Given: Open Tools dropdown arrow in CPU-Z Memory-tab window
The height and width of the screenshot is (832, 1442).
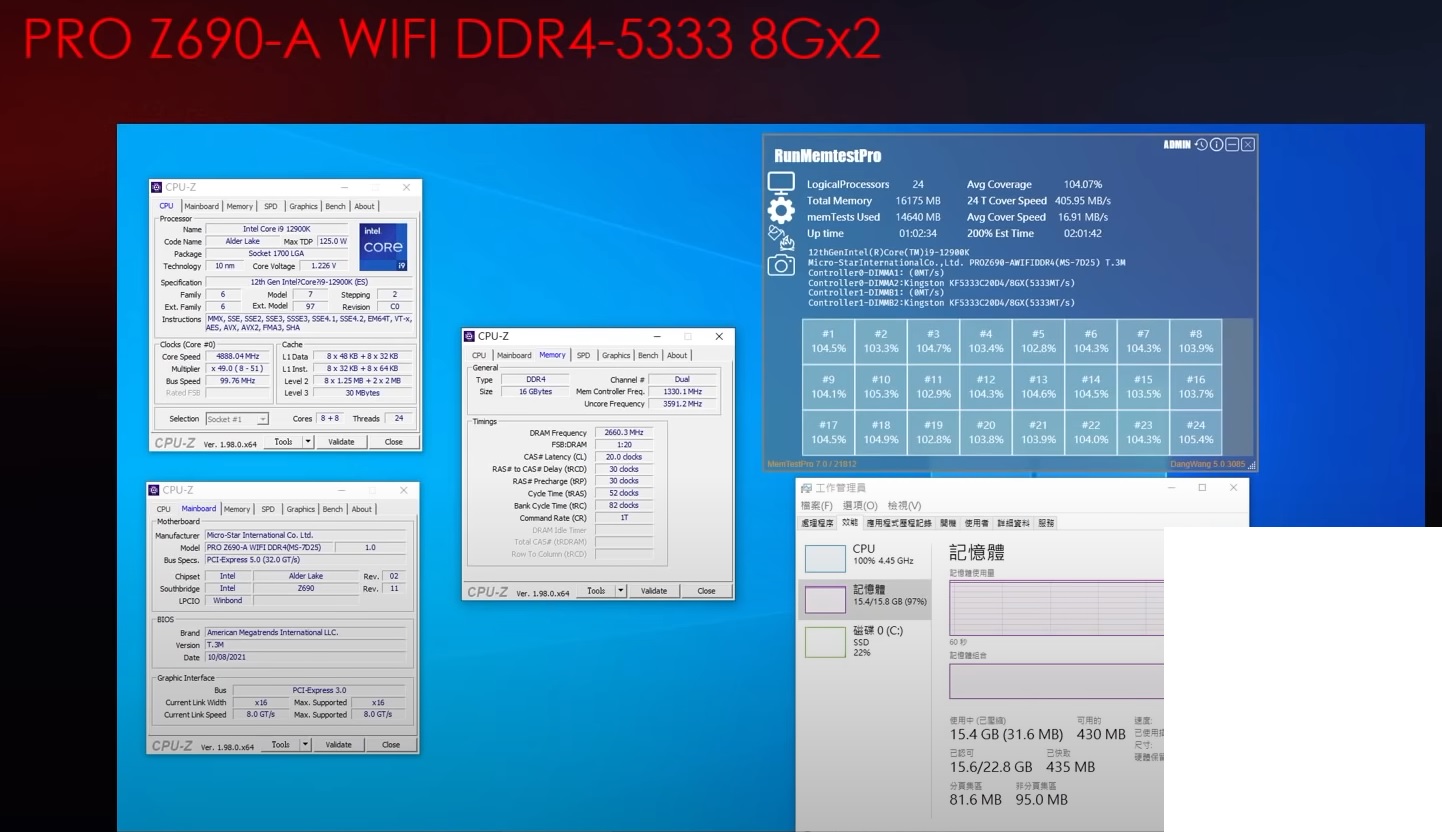Looking at the screenshot, I should [621, 590].
